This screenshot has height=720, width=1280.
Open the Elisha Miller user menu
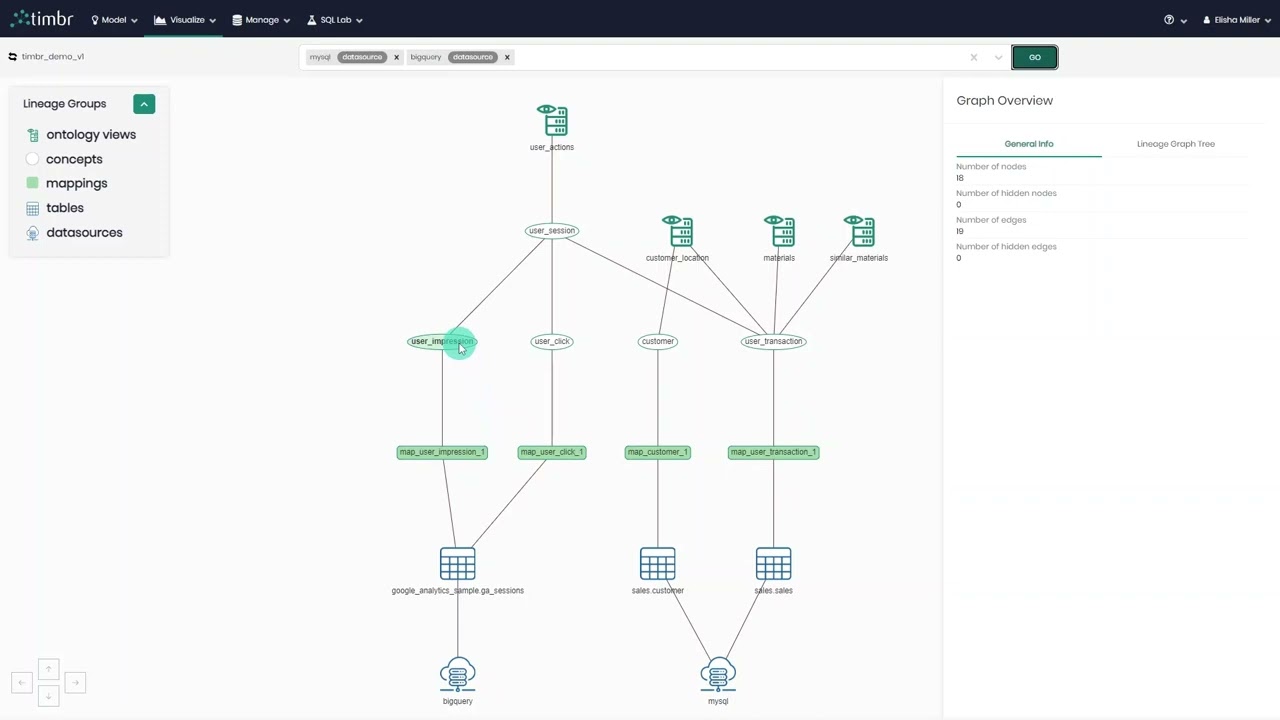[x=1237, y=20]
